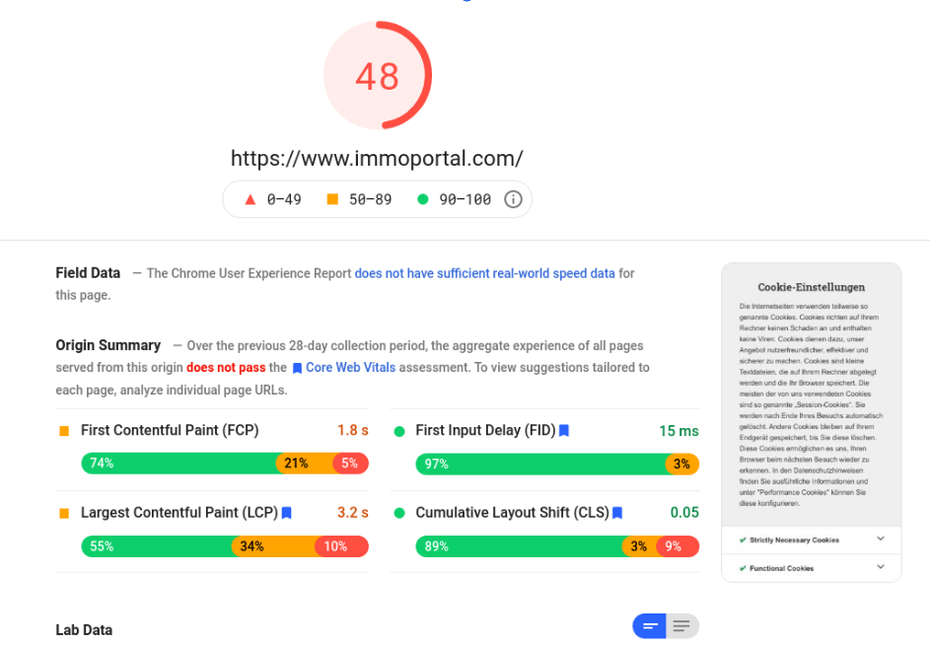Click the green circle 90–100 legend icon
Screen dimensions: 930x648
423,199
